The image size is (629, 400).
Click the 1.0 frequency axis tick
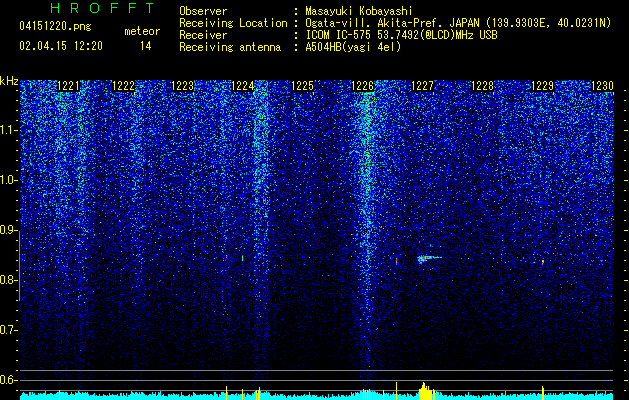click(8, 181)
